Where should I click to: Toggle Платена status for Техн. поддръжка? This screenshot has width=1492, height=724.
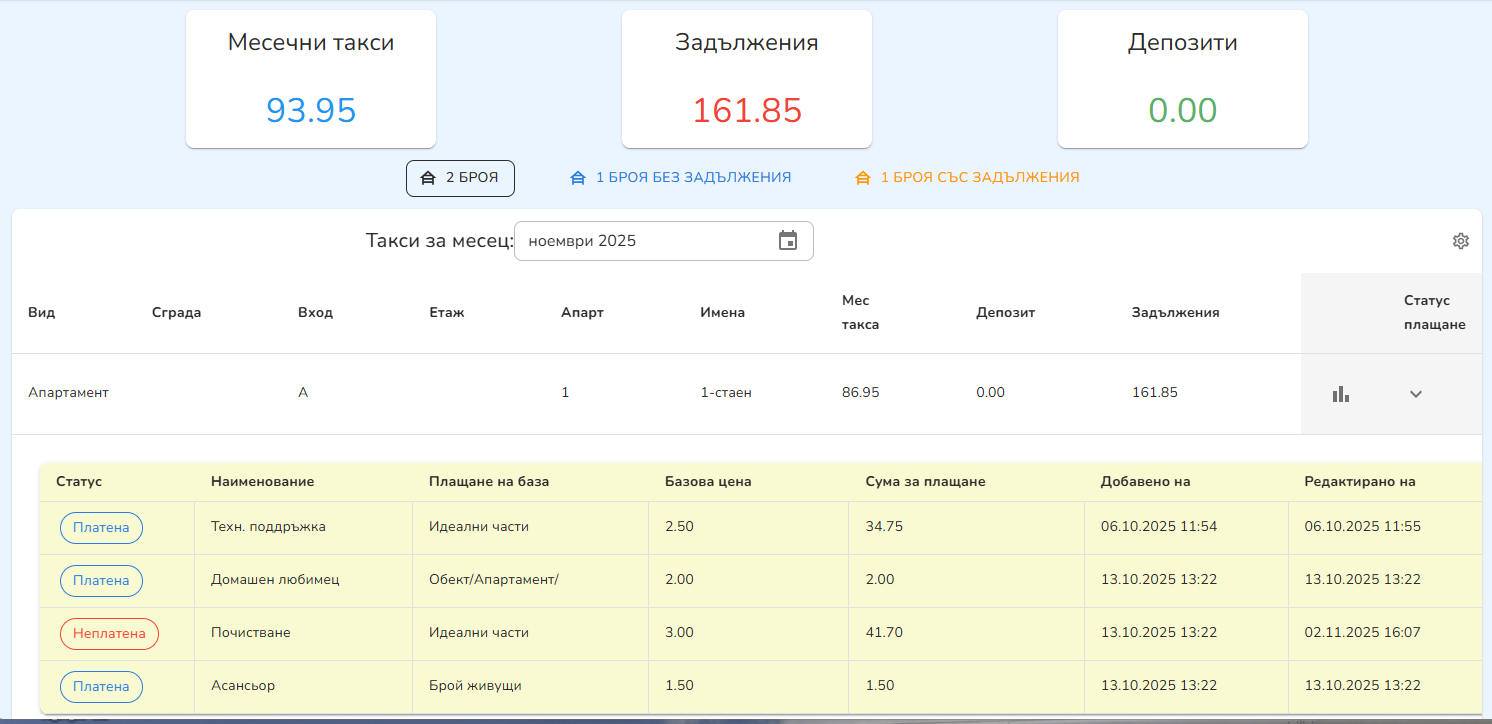click(x=101, y=527)
